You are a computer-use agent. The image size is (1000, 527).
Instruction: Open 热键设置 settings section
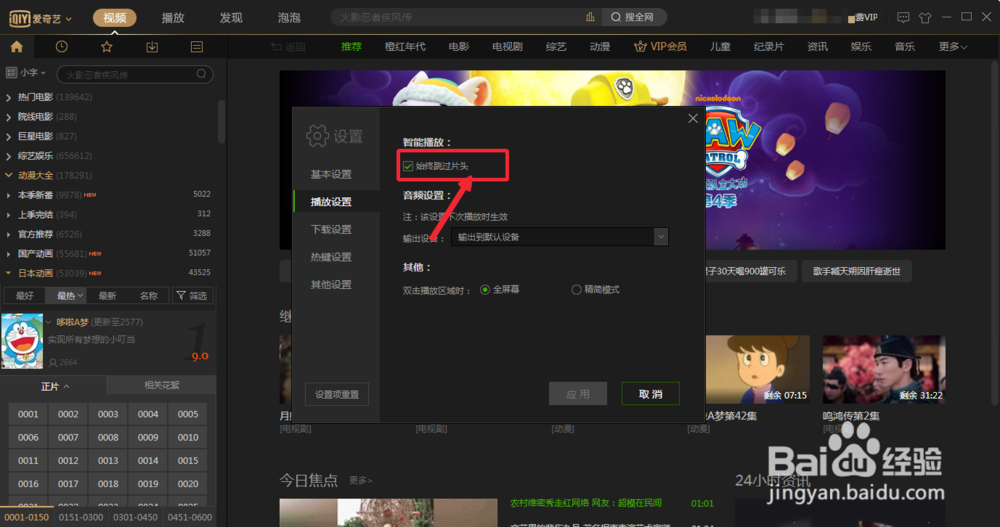[x=331, y=256]
